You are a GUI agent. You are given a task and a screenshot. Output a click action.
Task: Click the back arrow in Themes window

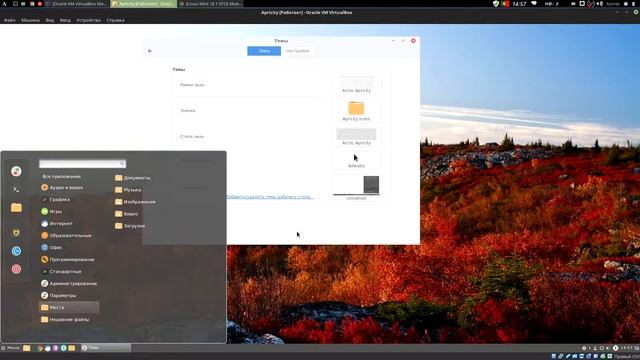point(150,51)
